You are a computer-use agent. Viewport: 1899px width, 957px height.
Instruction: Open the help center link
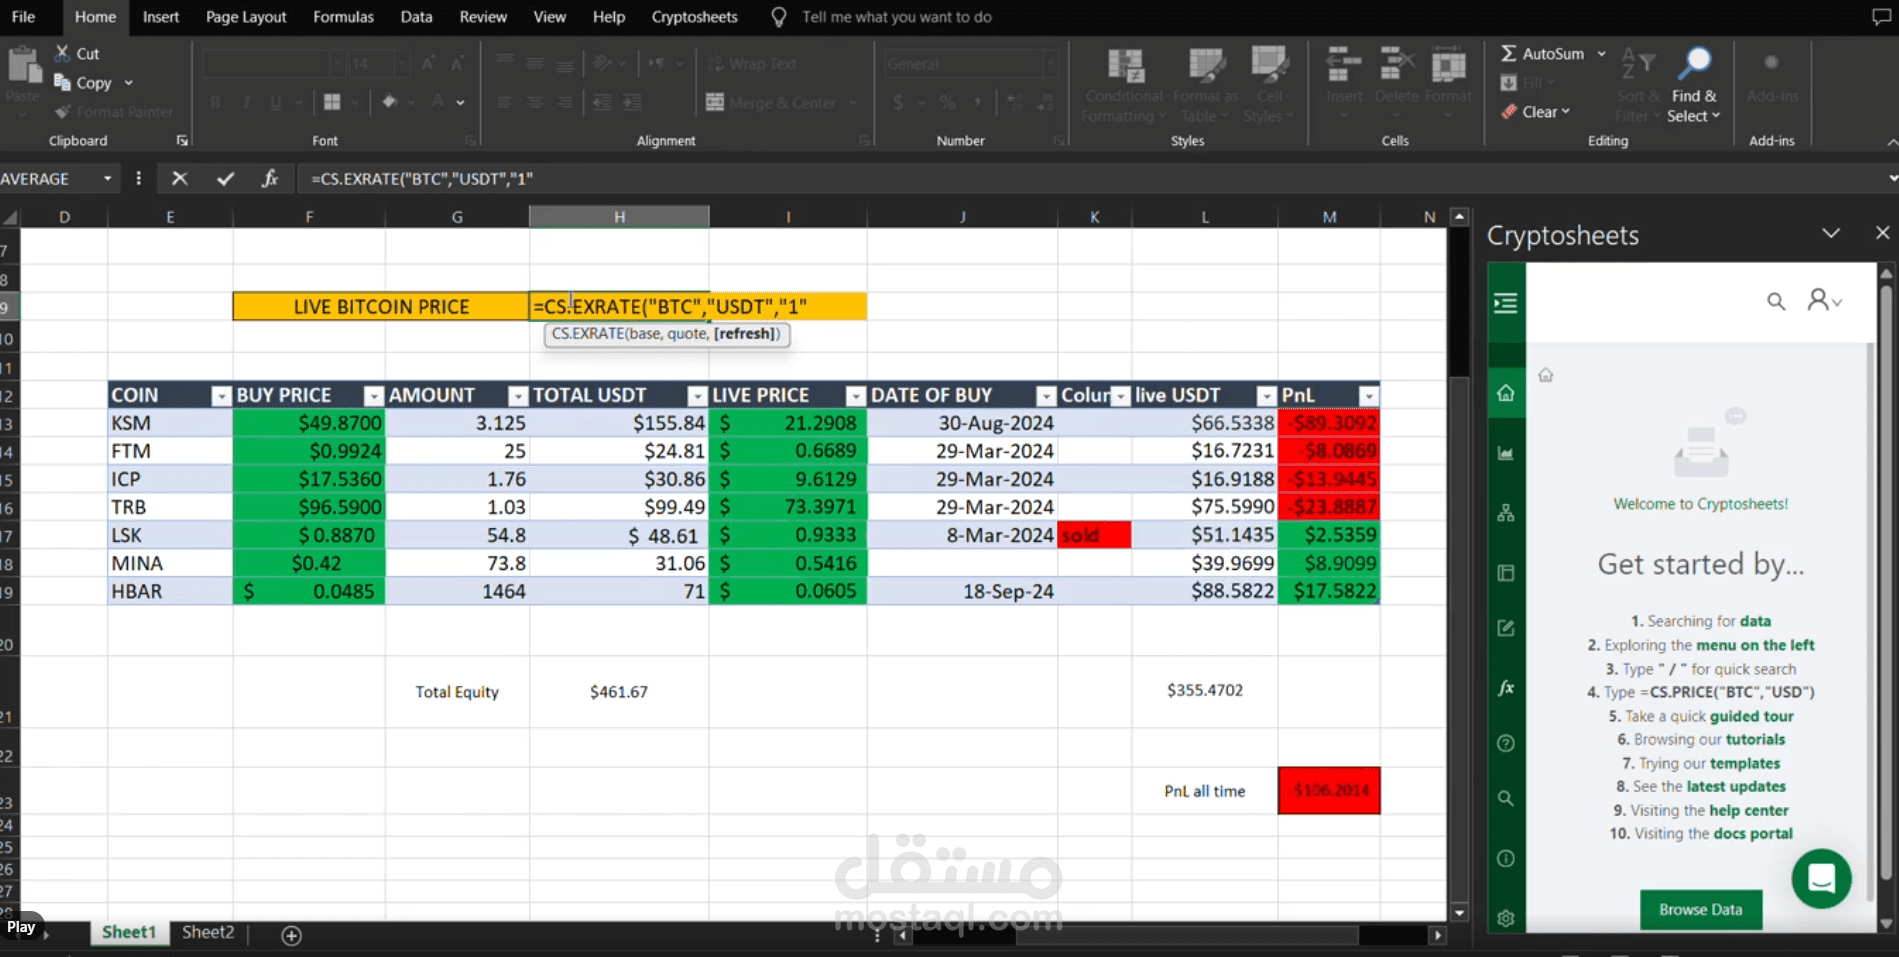(1749, 810)
